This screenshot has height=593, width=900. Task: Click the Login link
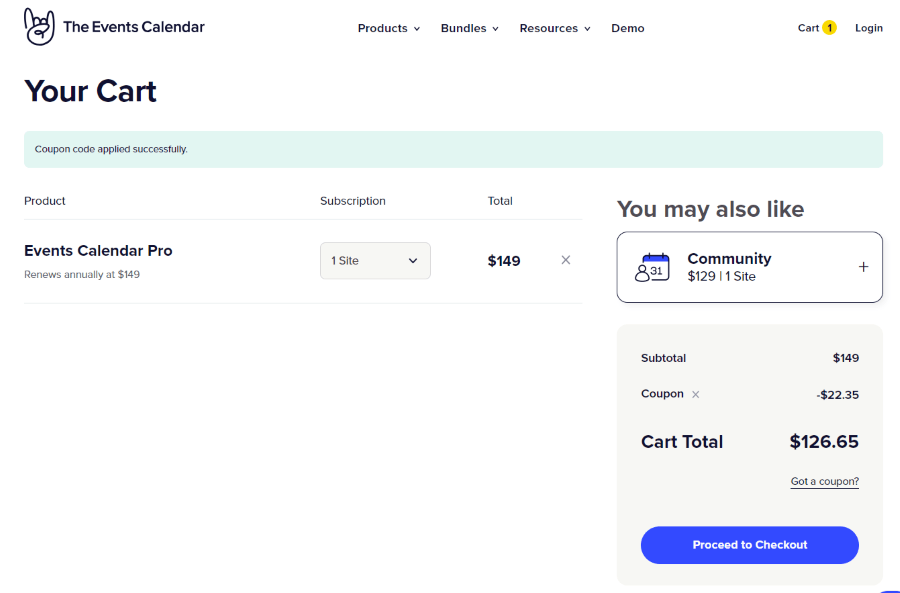869,28
